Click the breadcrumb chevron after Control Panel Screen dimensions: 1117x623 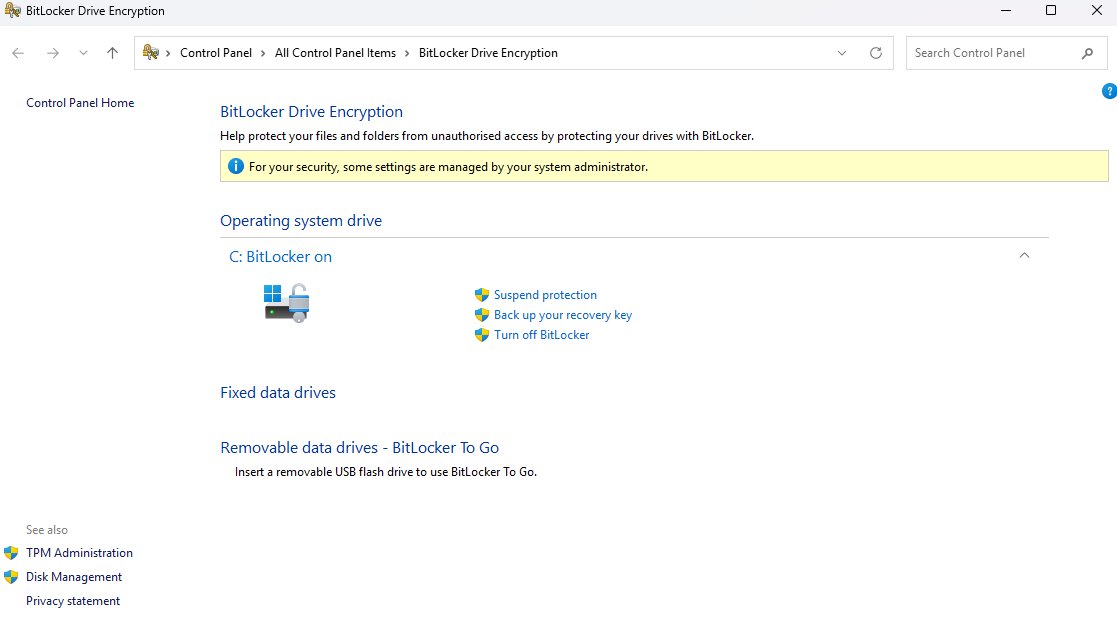tap(263, 53)
